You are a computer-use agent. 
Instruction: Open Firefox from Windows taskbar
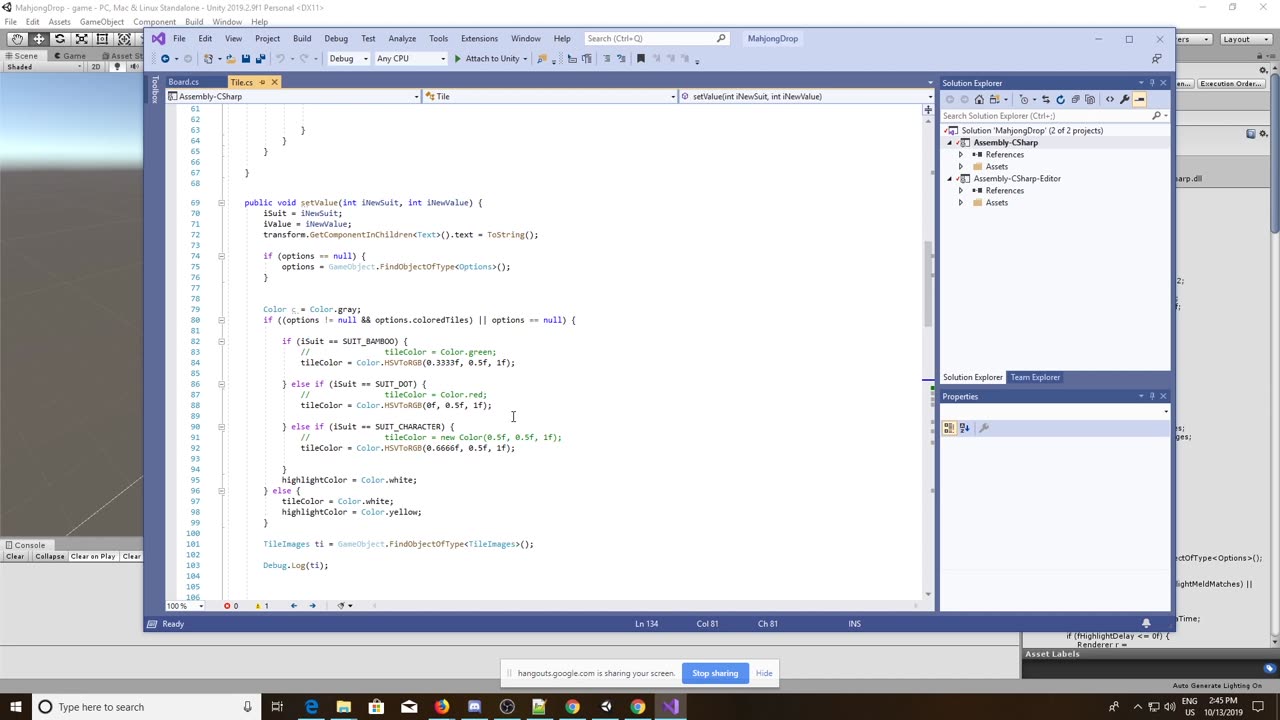(x=441, y=707)
